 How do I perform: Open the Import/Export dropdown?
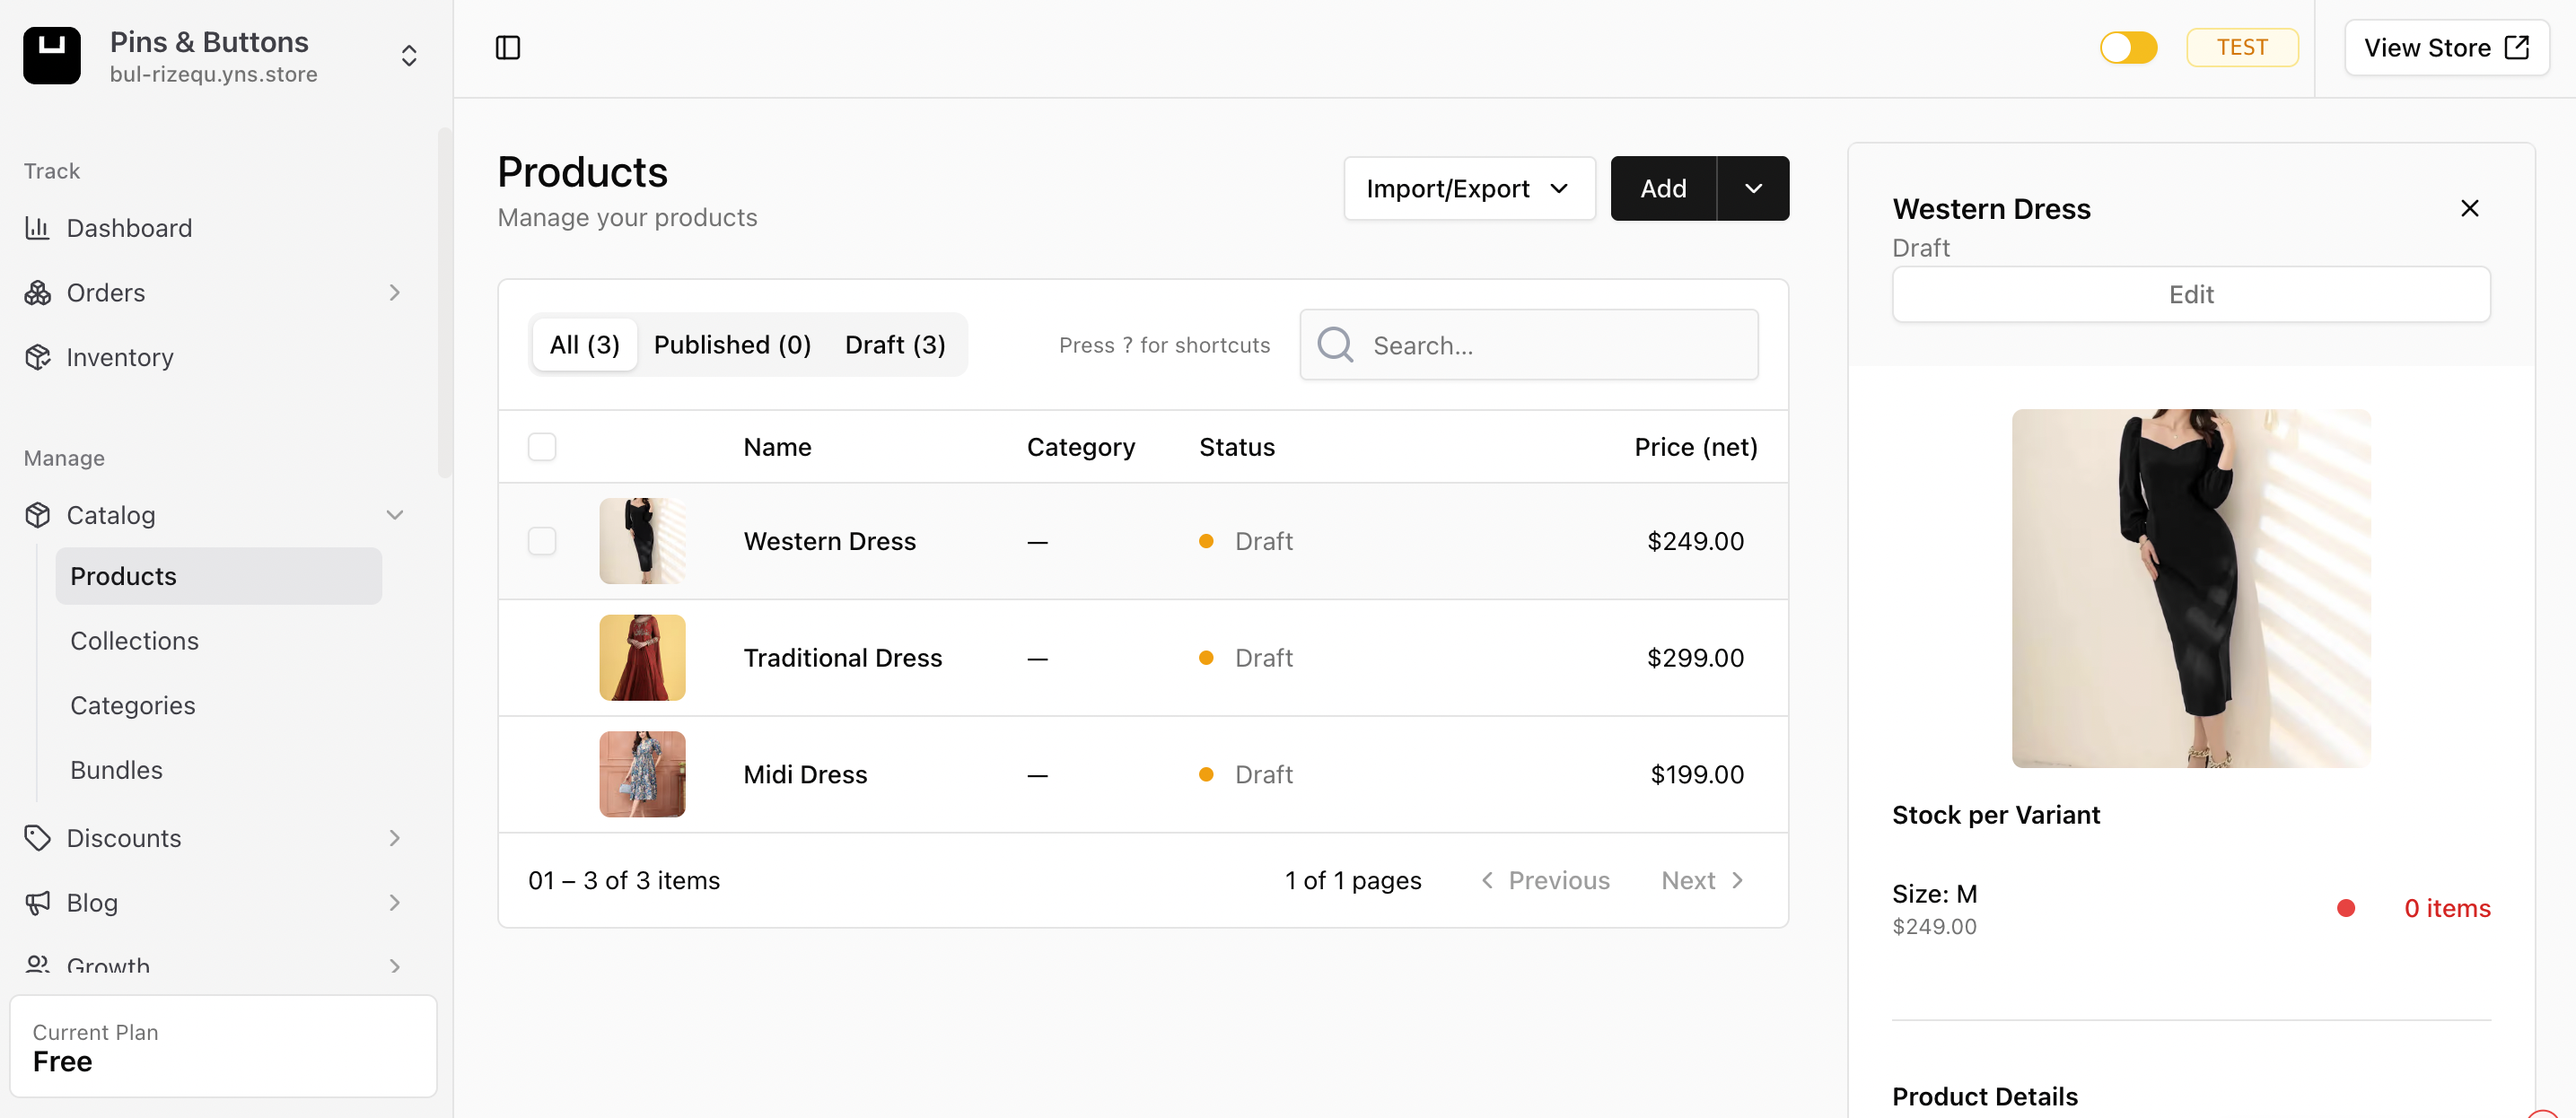1468,189
